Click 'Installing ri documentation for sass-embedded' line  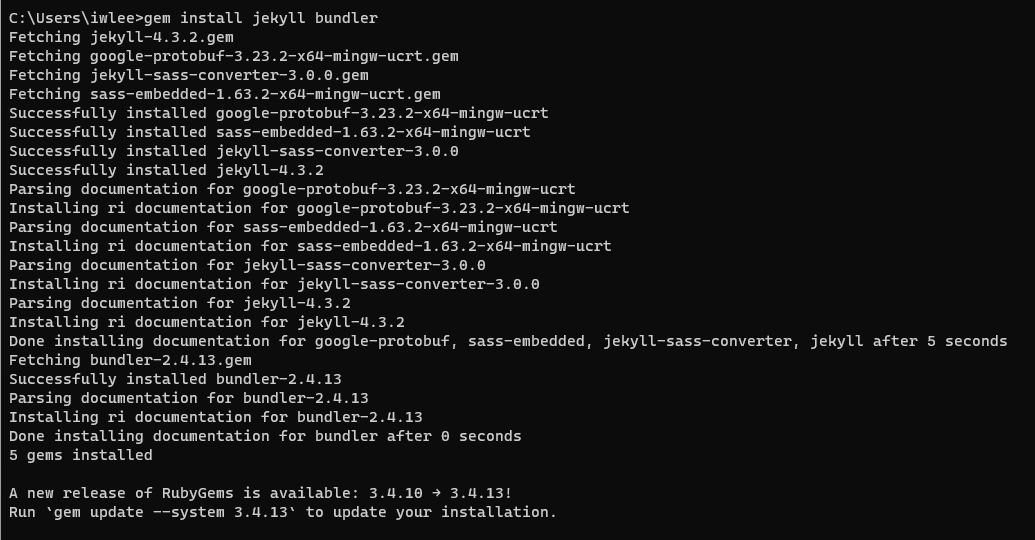(x=310, y=246)
